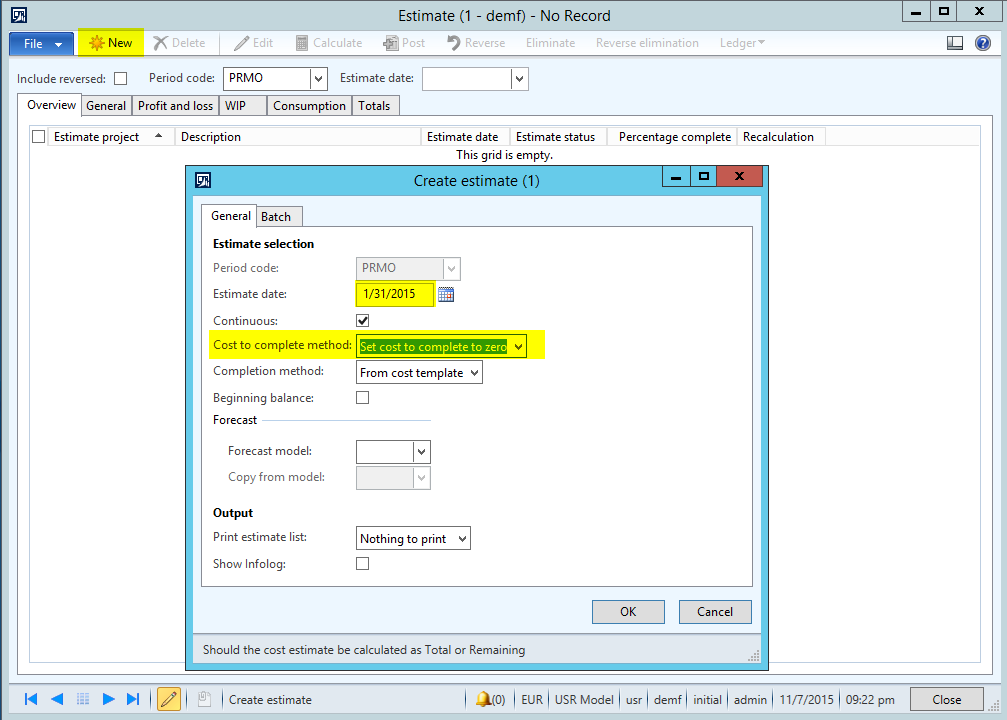Click the Estimate date input field in dialog

click(394, 294)
